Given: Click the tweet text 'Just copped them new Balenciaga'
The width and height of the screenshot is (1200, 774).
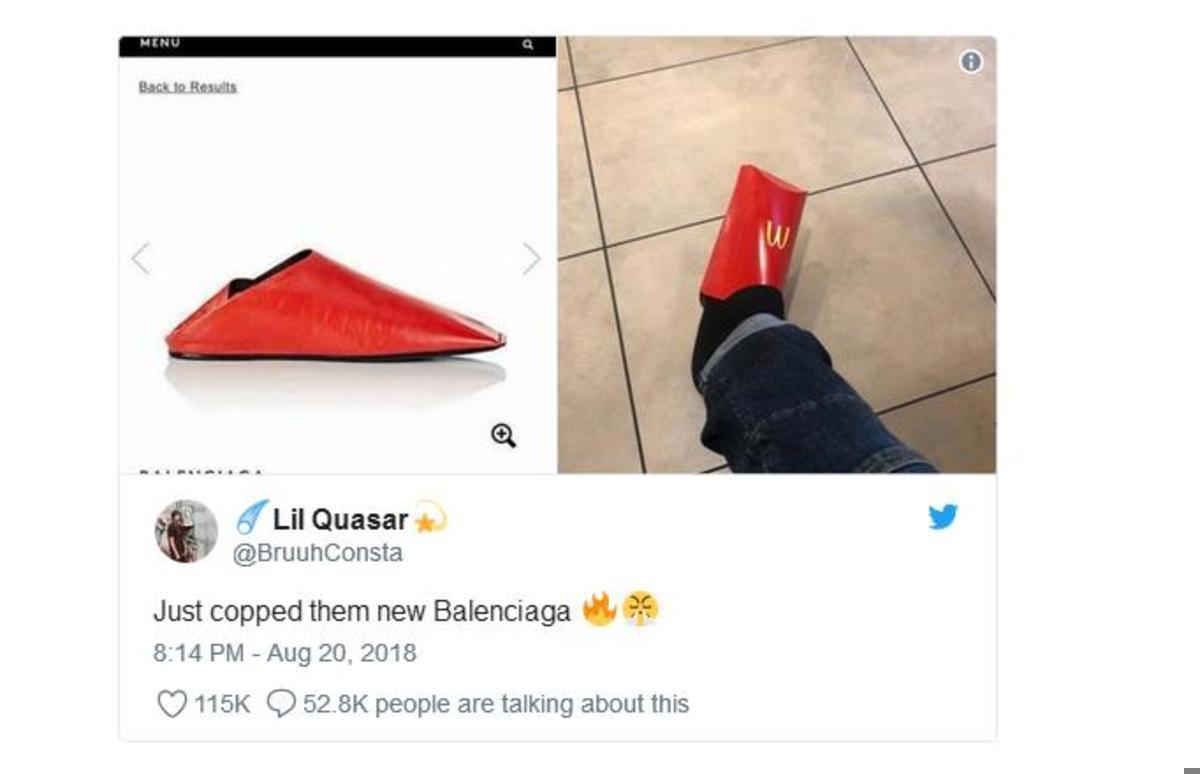Looking at the screenshot, I should (x=362, y=612).
